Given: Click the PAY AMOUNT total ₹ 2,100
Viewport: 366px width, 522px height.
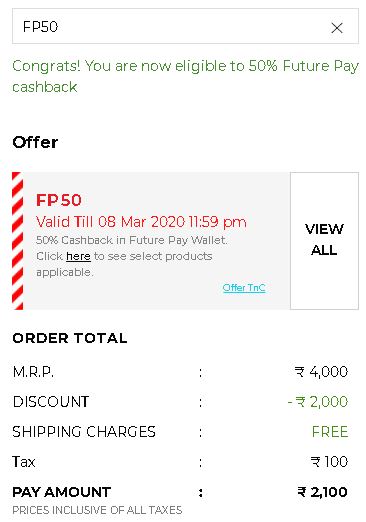Looking at the screenshot, I should tap(322, 492).
